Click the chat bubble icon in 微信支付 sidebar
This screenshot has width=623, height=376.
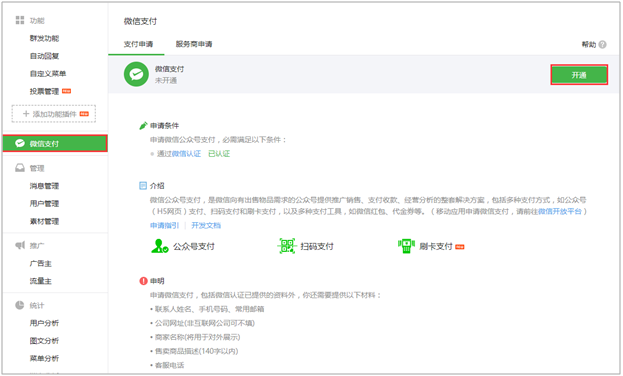pyautogui.click(x=20, y=143)
